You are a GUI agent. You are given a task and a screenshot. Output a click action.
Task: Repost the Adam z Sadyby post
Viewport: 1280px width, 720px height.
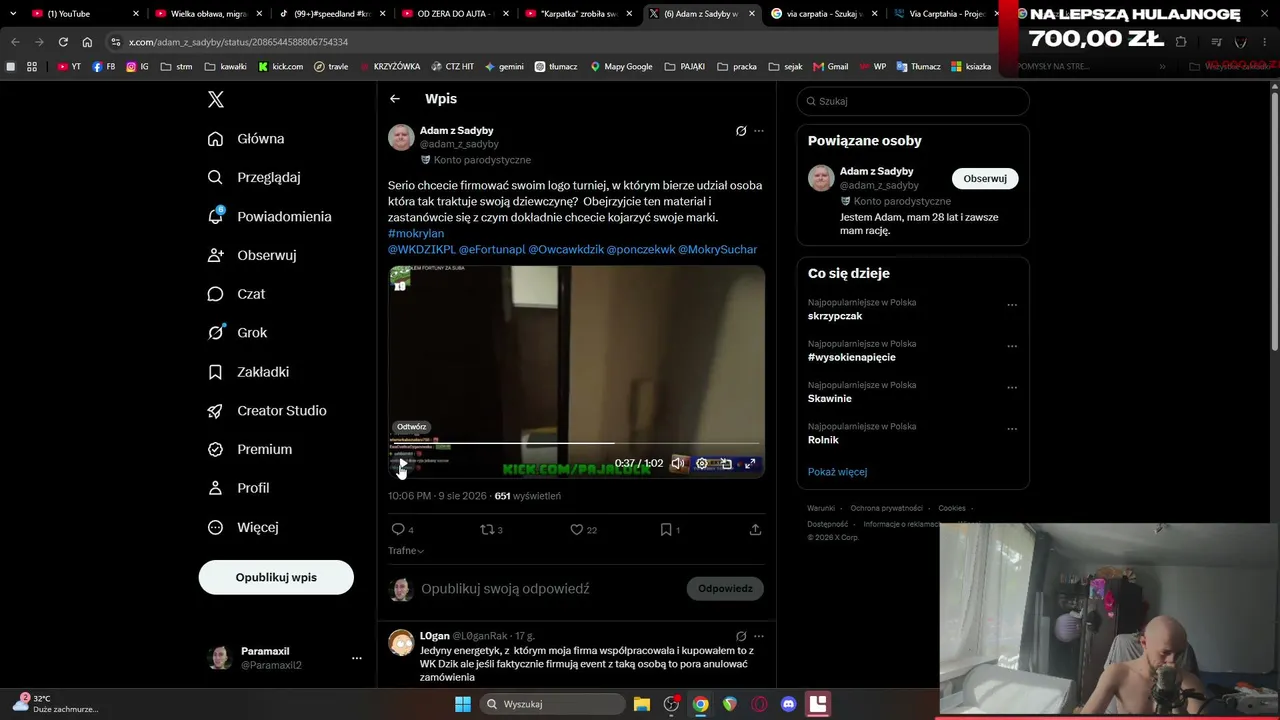tap(487, 530)
